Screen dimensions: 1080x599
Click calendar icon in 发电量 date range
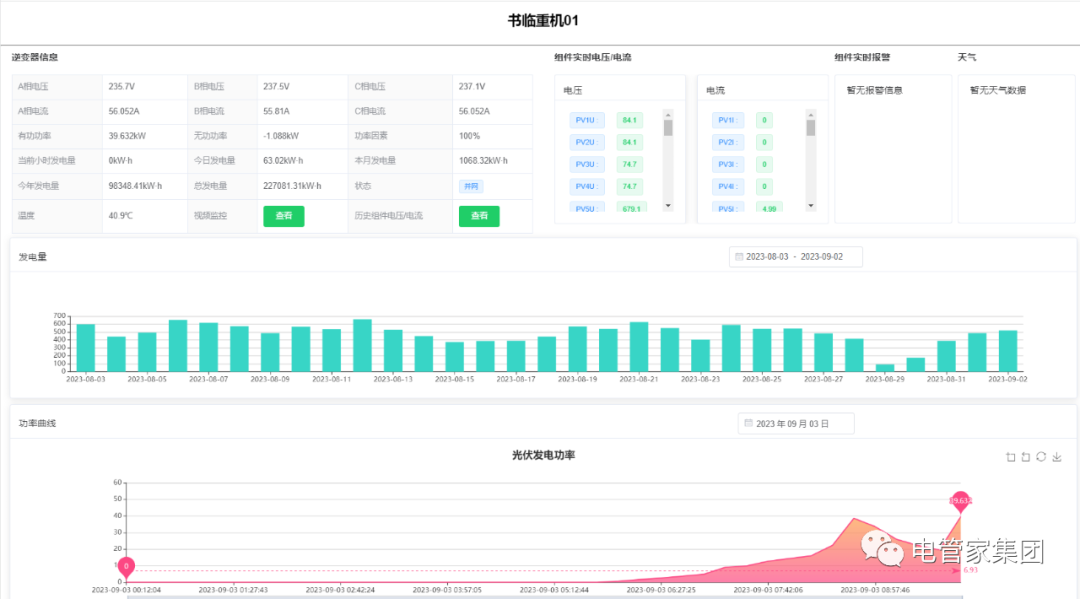tap(739, 257)
